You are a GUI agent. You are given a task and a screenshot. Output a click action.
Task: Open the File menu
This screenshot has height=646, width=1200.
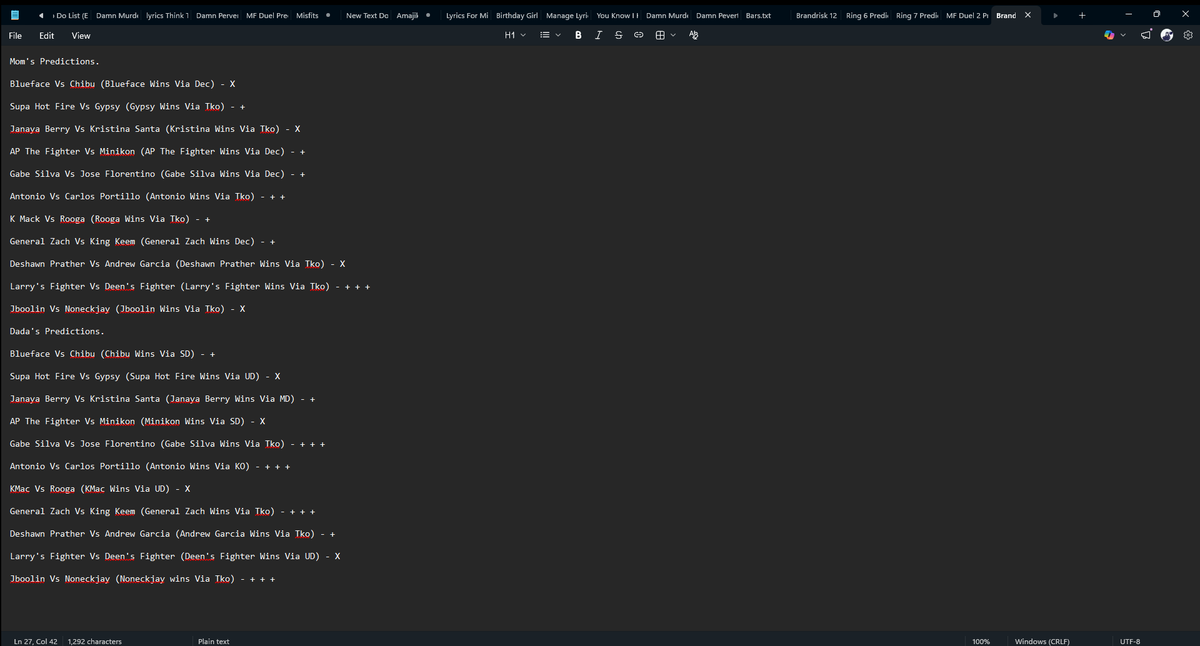coord(16,35)
